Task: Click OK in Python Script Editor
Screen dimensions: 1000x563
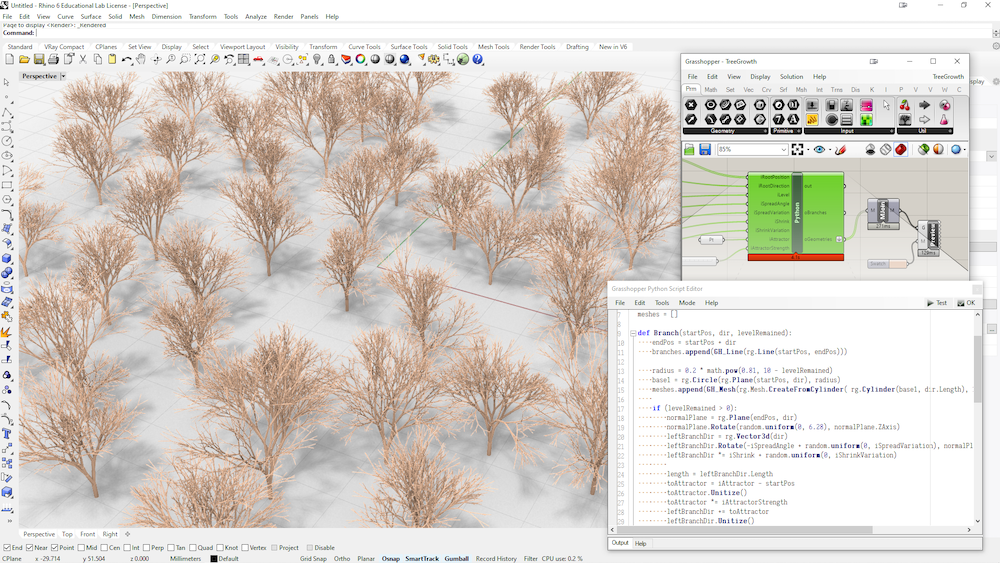Action: tap(966, 303)
